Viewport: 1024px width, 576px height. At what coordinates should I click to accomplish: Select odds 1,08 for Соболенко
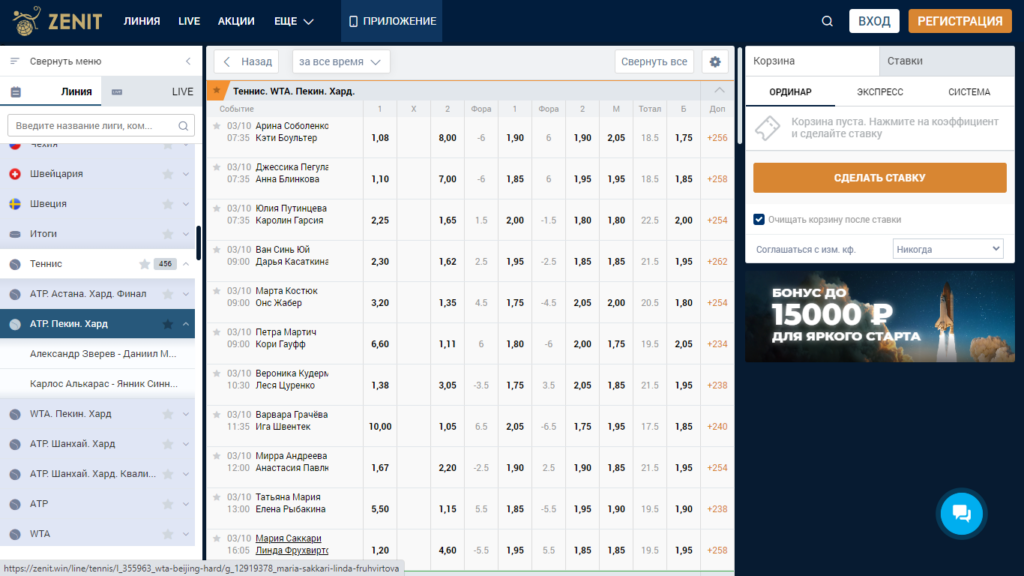(379, 138)
